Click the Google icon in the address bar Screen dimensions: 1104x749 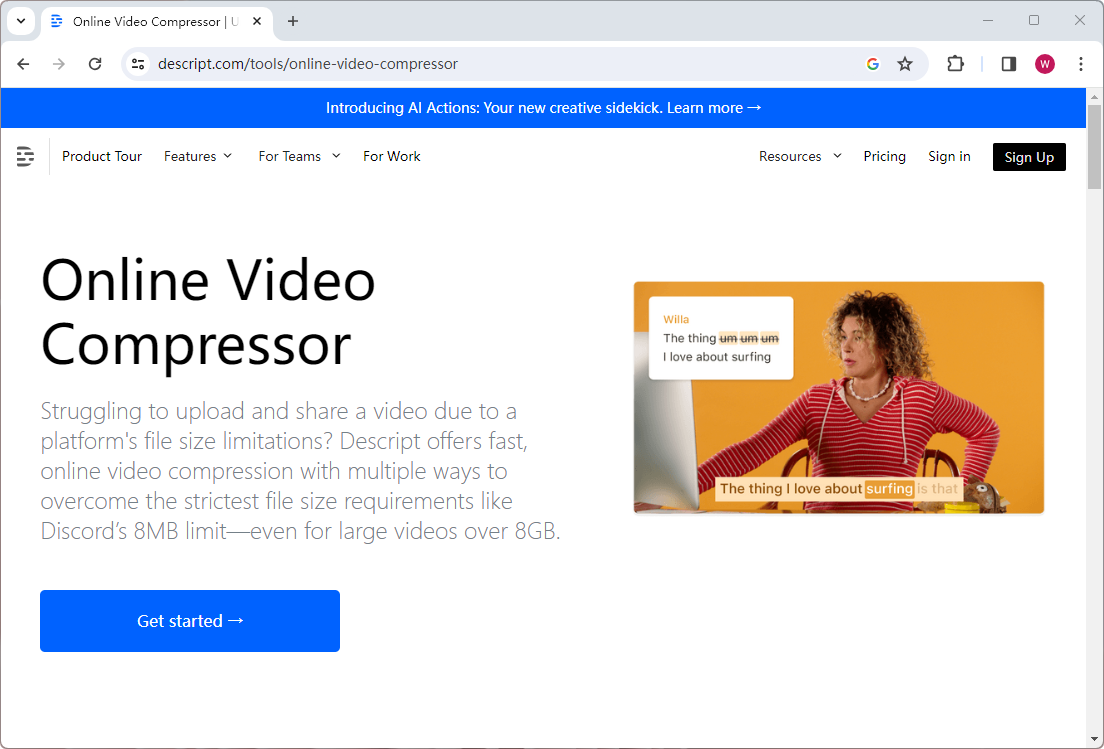873,64
